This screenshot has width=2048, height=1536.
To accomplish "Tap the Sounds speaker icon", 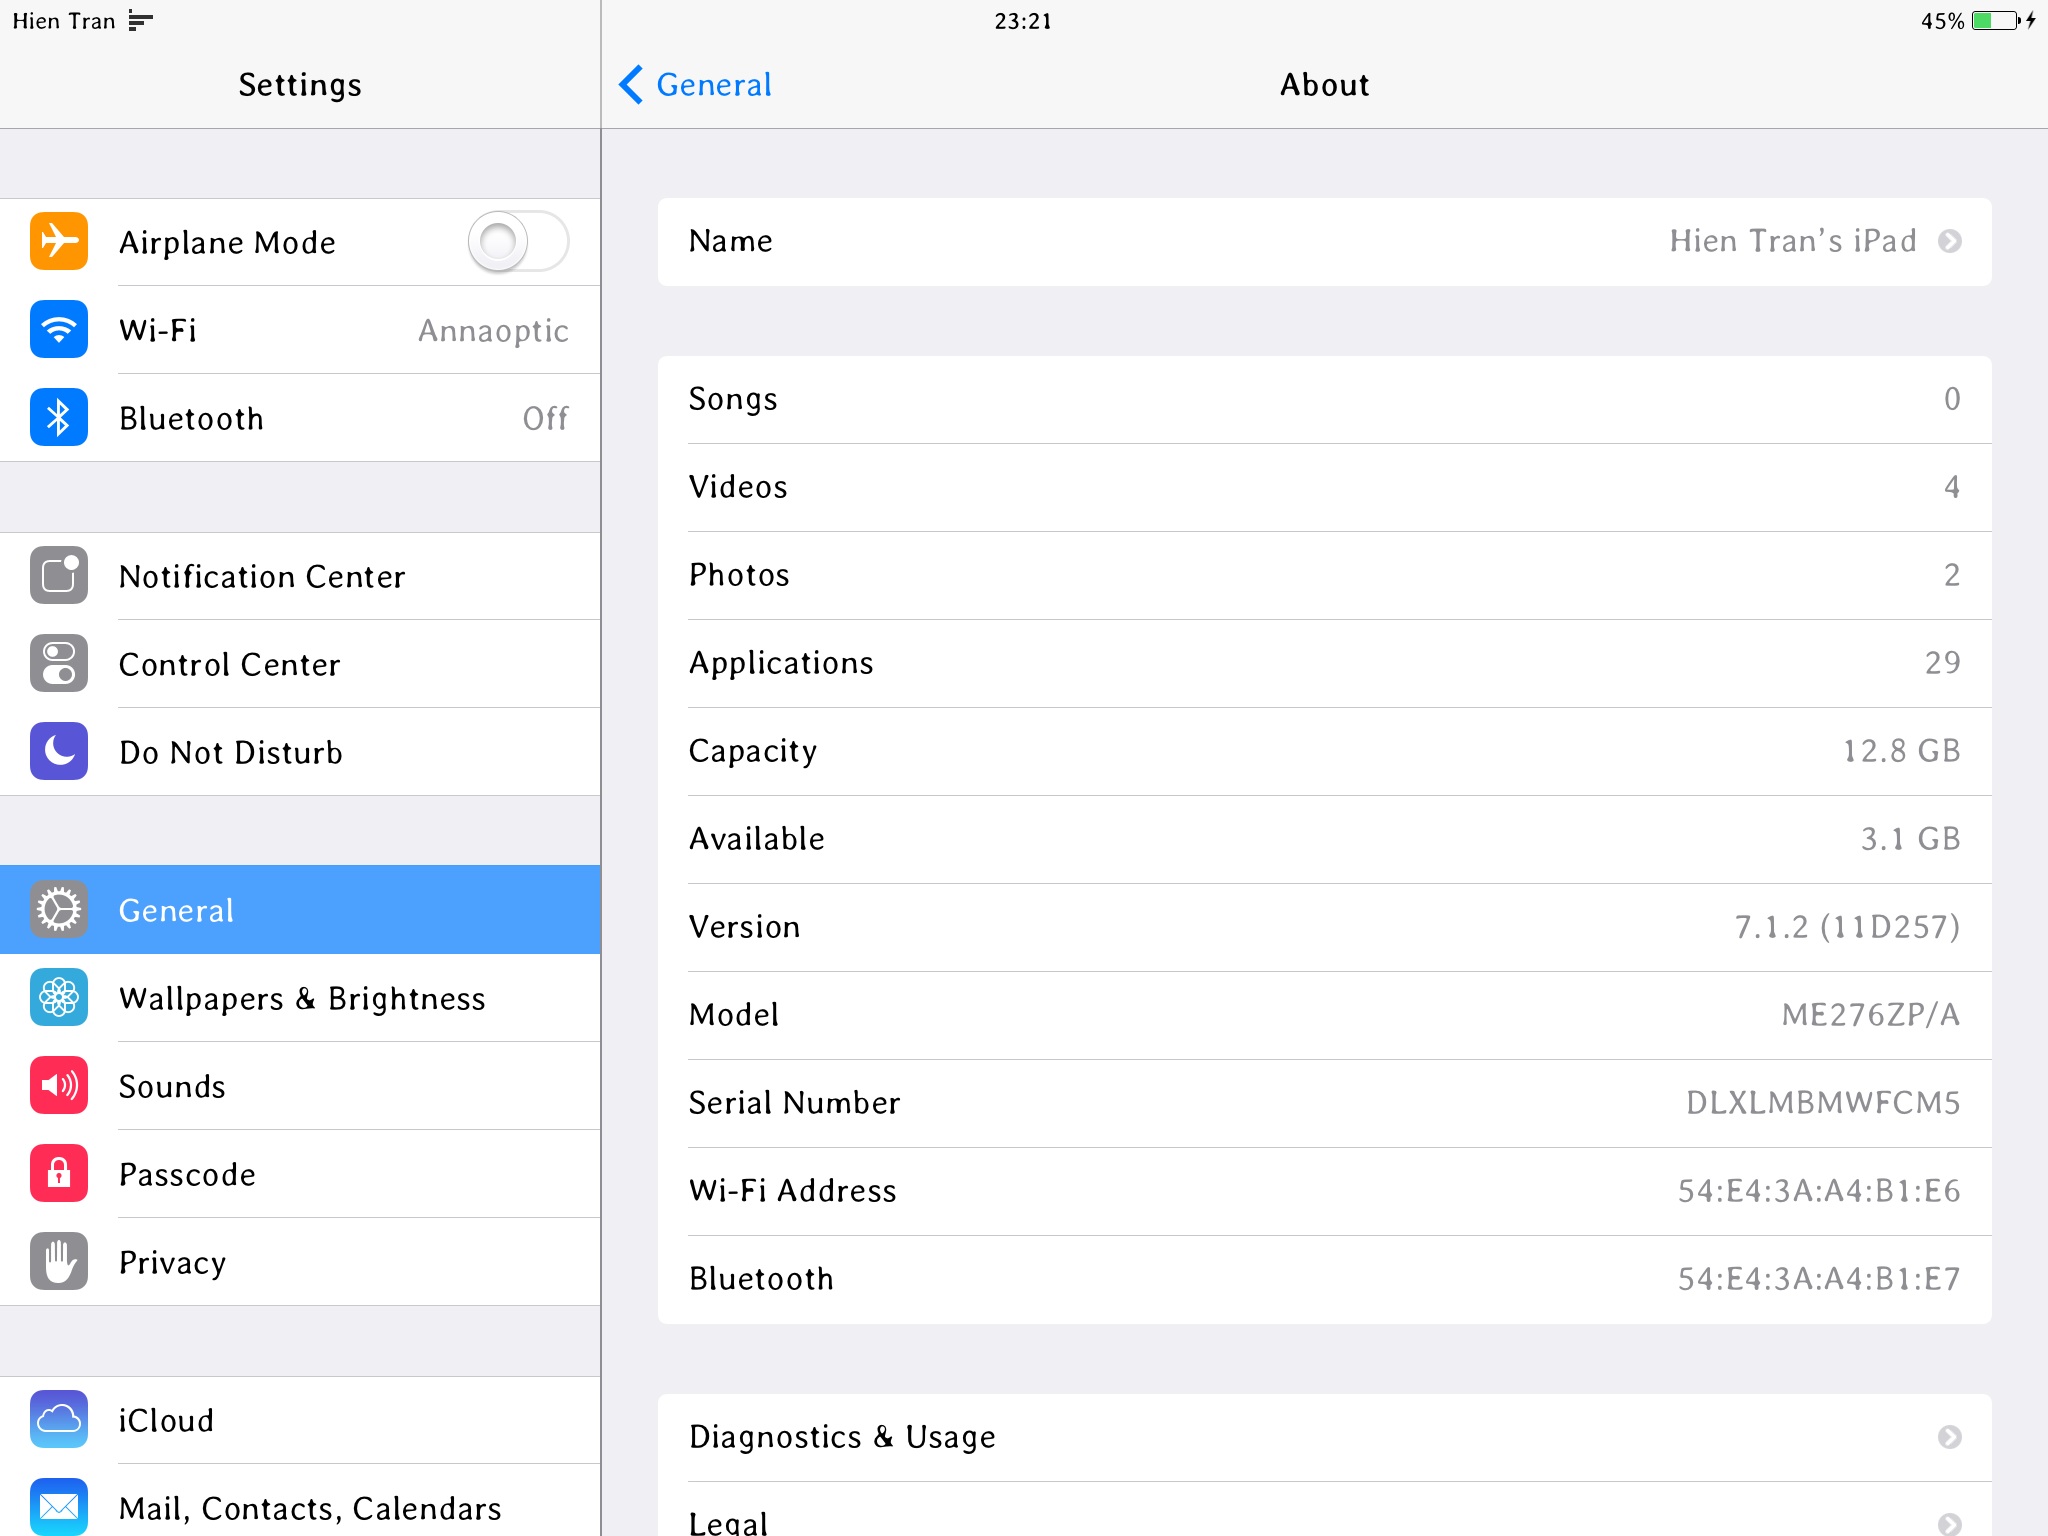I will click(x=59, y=1086).
